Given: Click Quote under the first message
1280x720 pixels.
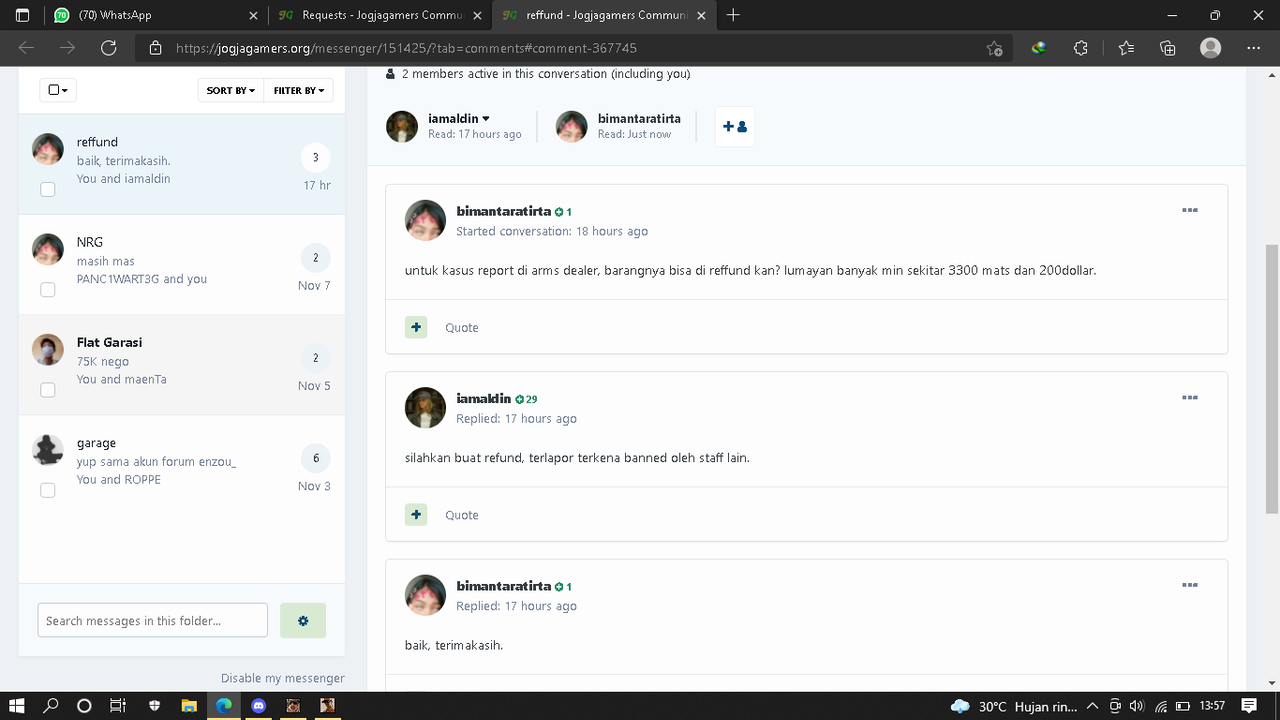Looking at the screenshot, I should pos(462,327).
